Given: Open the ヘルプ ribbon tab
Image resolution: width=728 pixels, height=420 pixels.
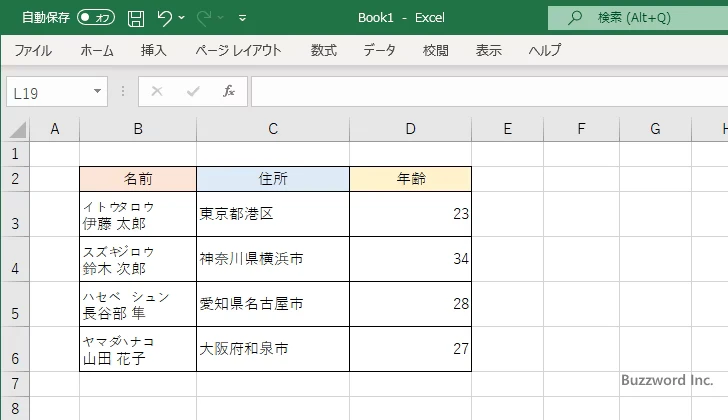Looking at the screenshot, I should [x=545, y=50].
